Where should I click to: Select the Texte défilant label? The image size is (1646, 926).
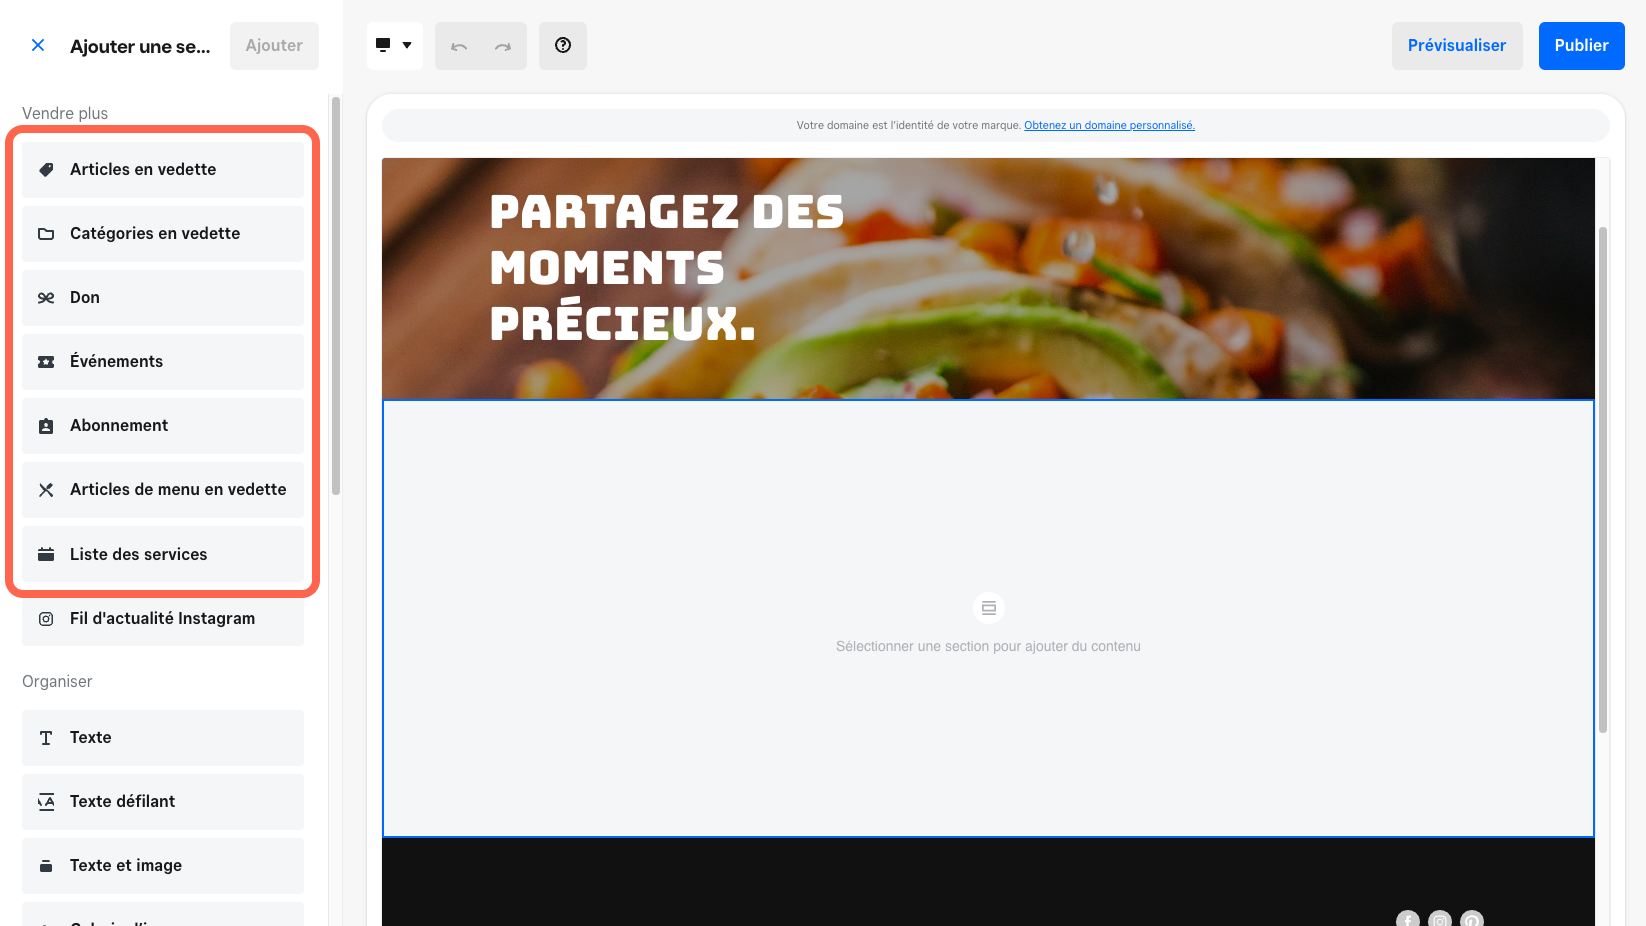pos(122,802)
